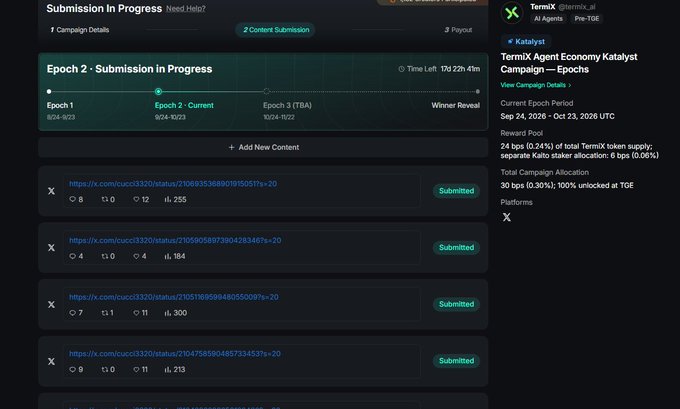Click the X icon beside the 300-views submission

(x=51, y=304)
